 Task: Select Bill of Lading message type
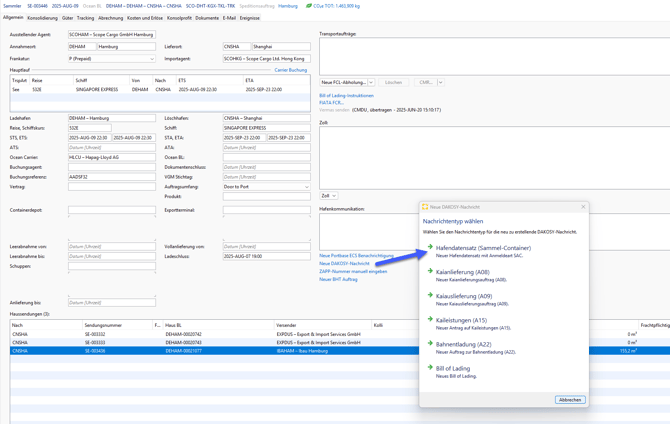(453, 368)
